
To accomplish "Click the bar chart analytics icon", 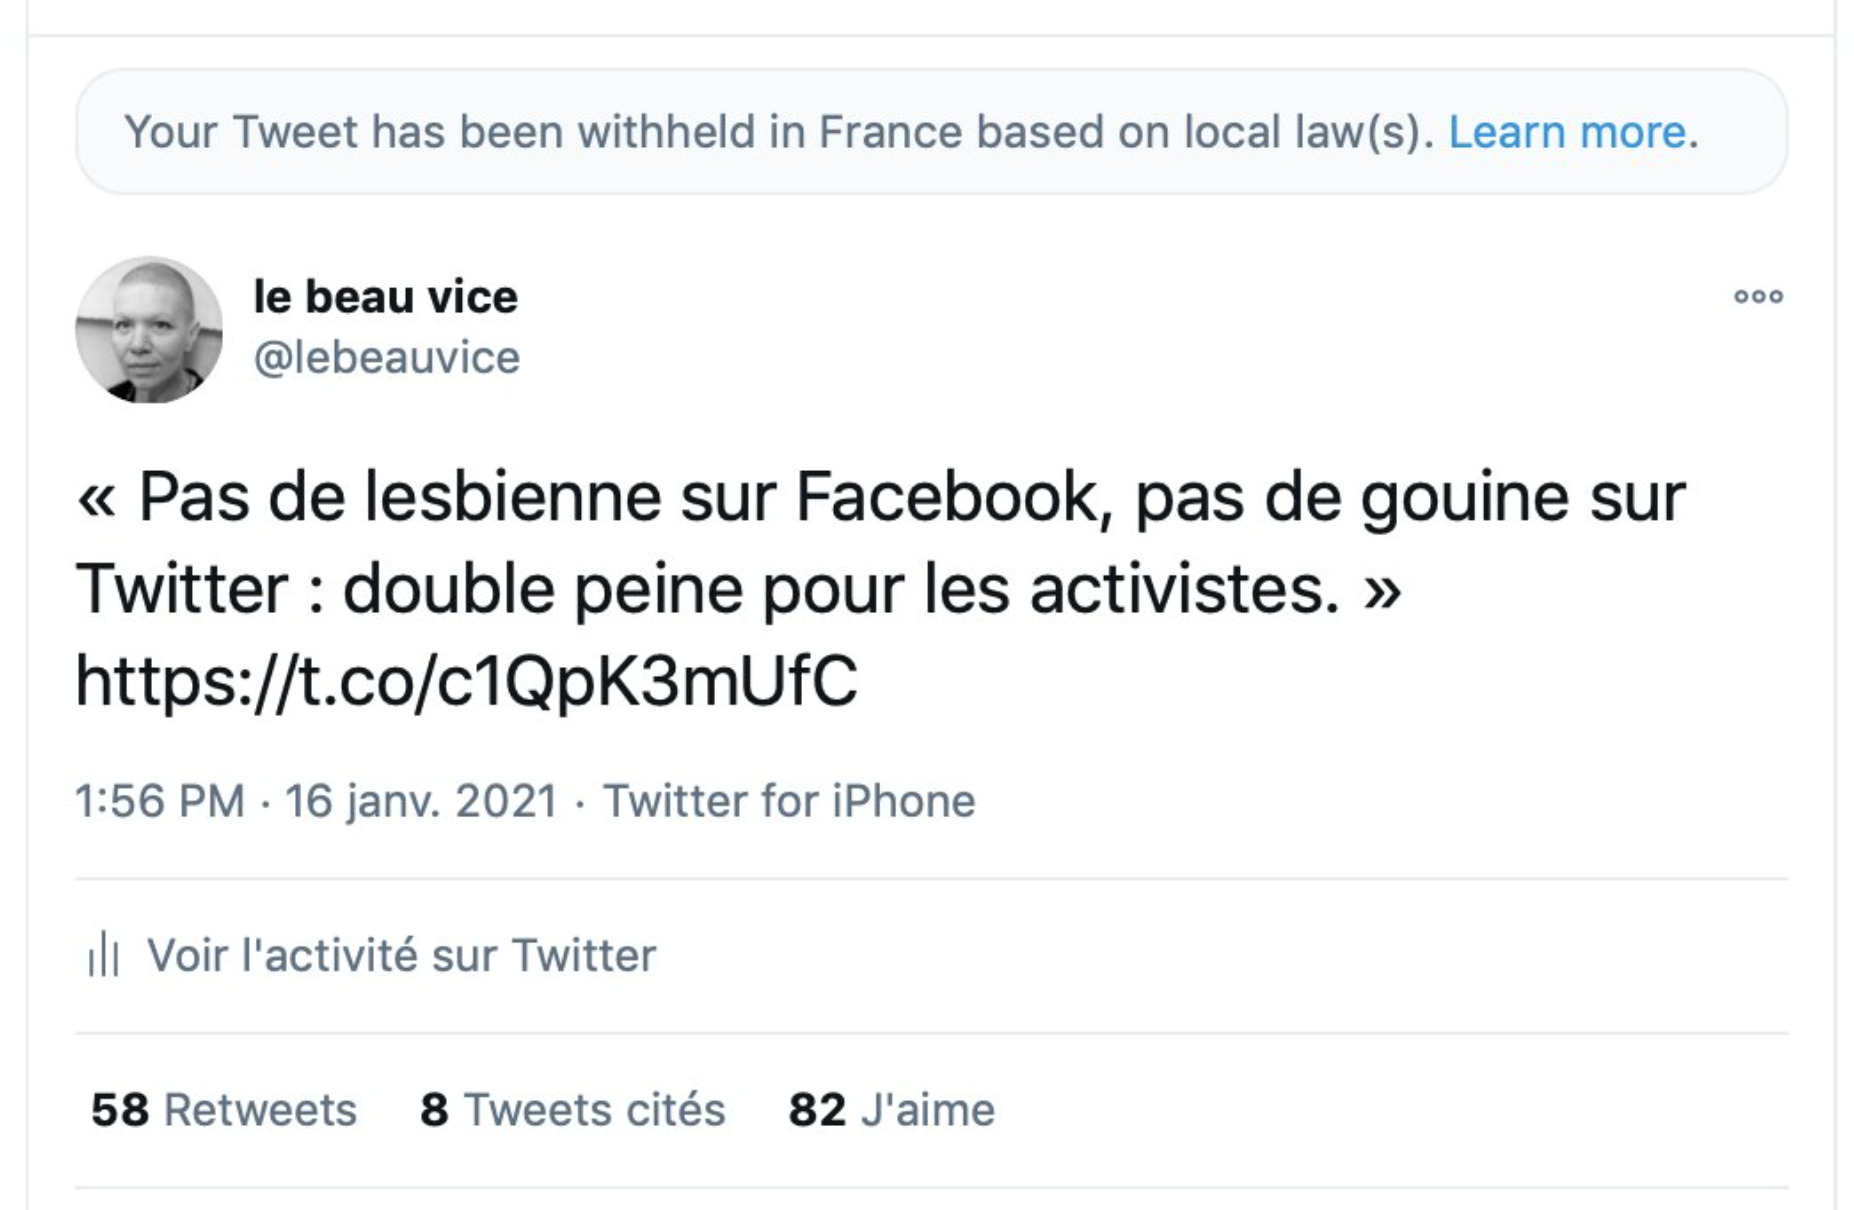I will point(104,955).
